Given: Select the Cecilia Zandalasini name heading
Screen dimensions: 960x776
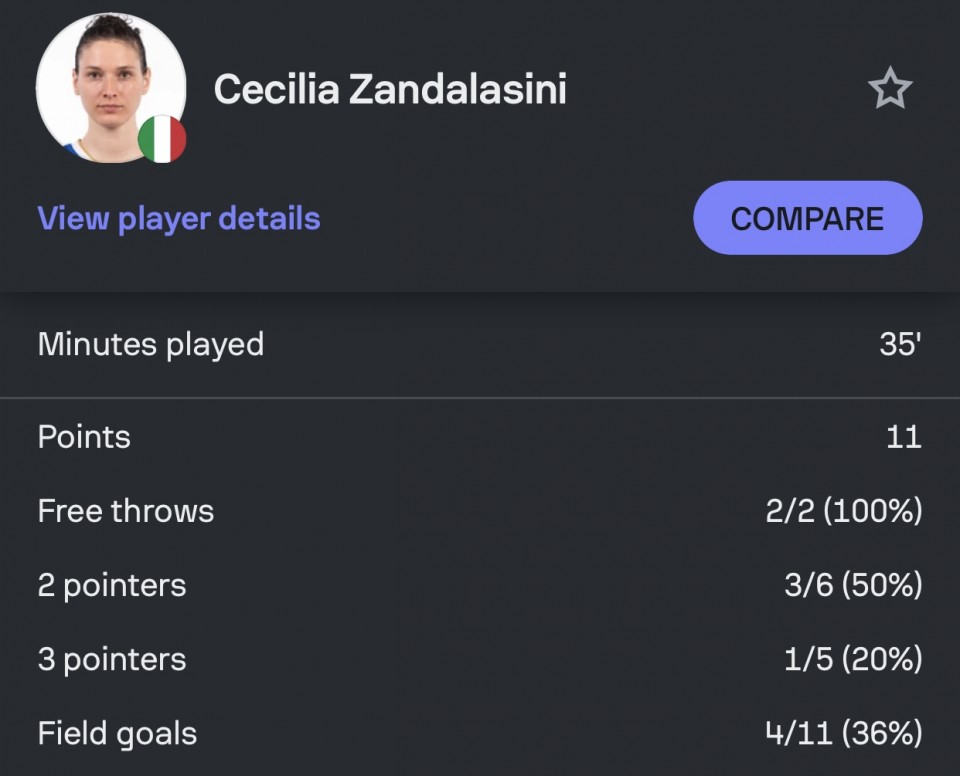Looking at the screenshot, I should pos(390,89).
